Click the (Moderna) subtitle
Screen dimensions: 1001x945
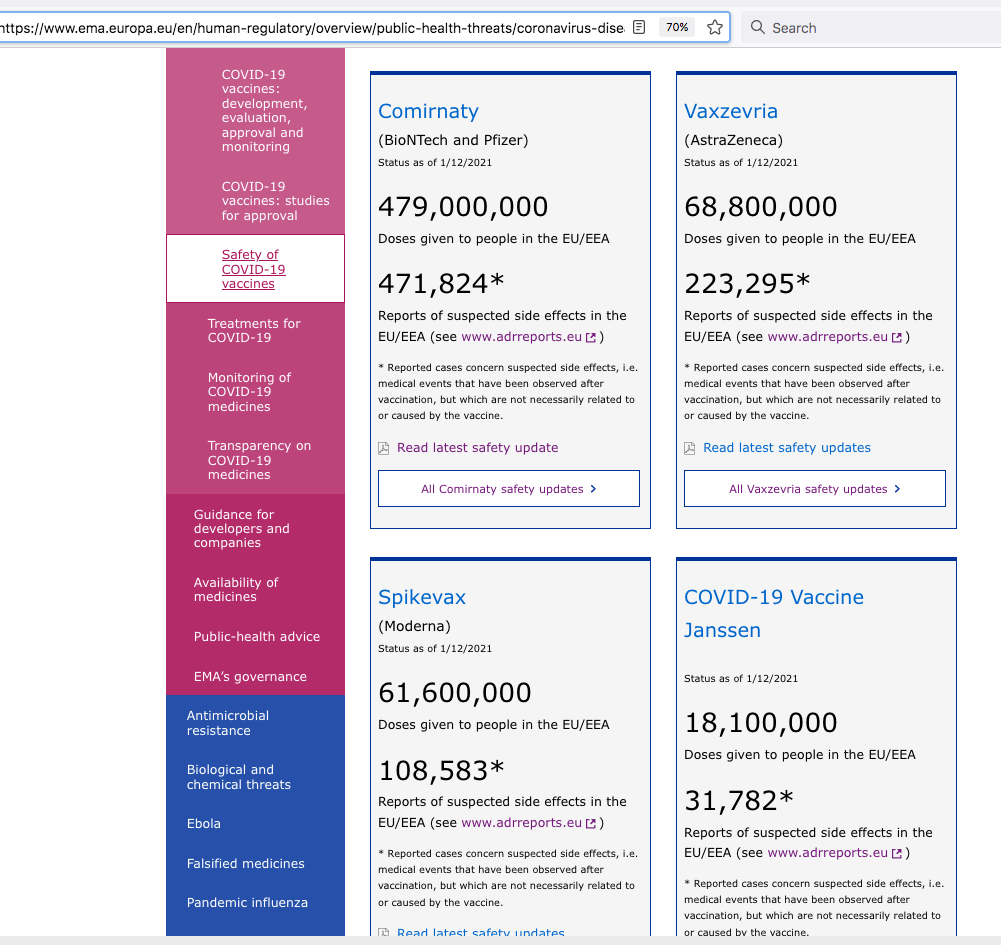tap(414, 626)
